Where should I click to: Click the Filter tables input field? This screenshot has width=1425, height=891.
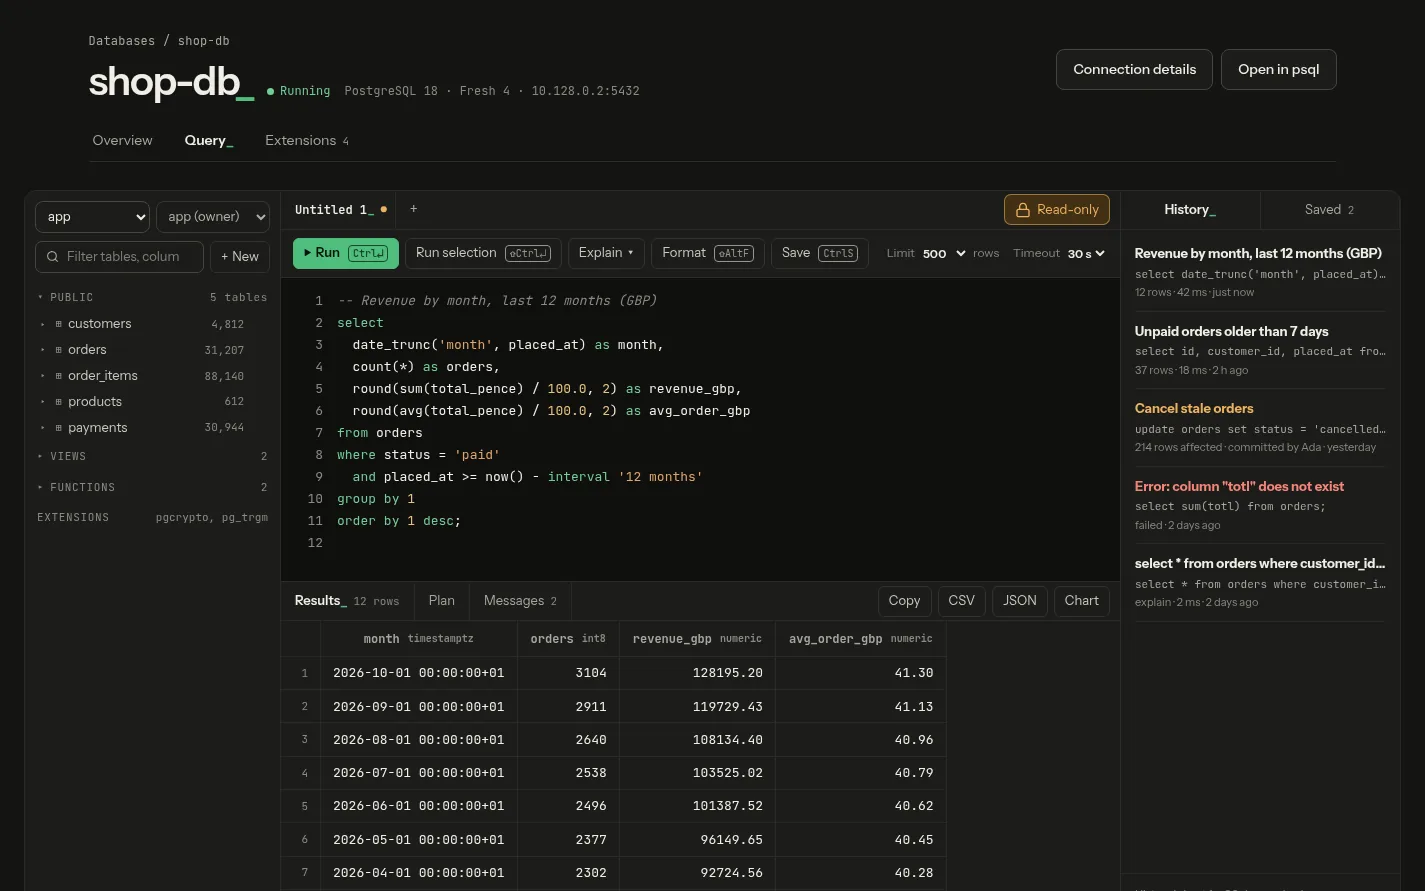tap(120, 257)
